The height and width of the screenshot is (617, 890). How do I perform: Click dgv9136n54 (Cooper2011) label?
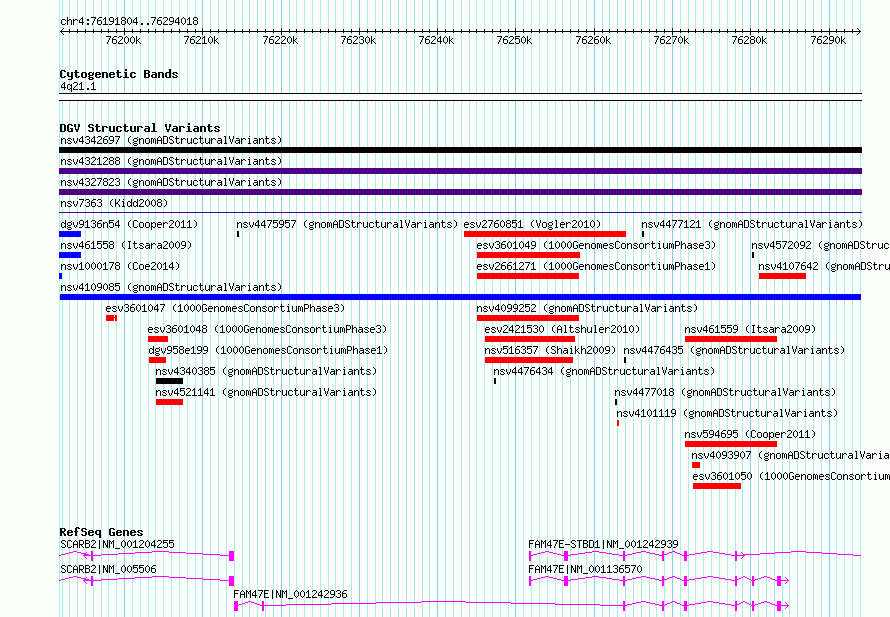tap(129, 224)
